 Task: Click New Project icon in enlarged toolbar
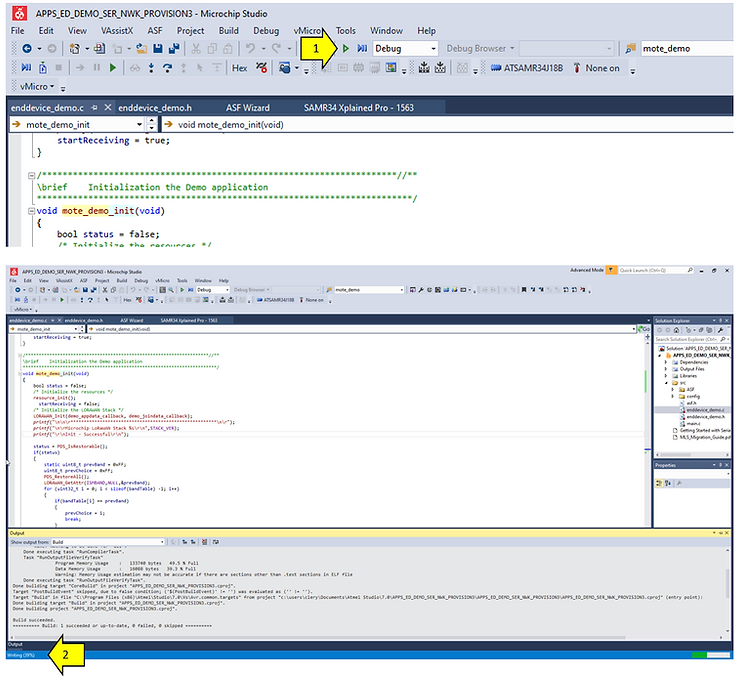[74, 48]
